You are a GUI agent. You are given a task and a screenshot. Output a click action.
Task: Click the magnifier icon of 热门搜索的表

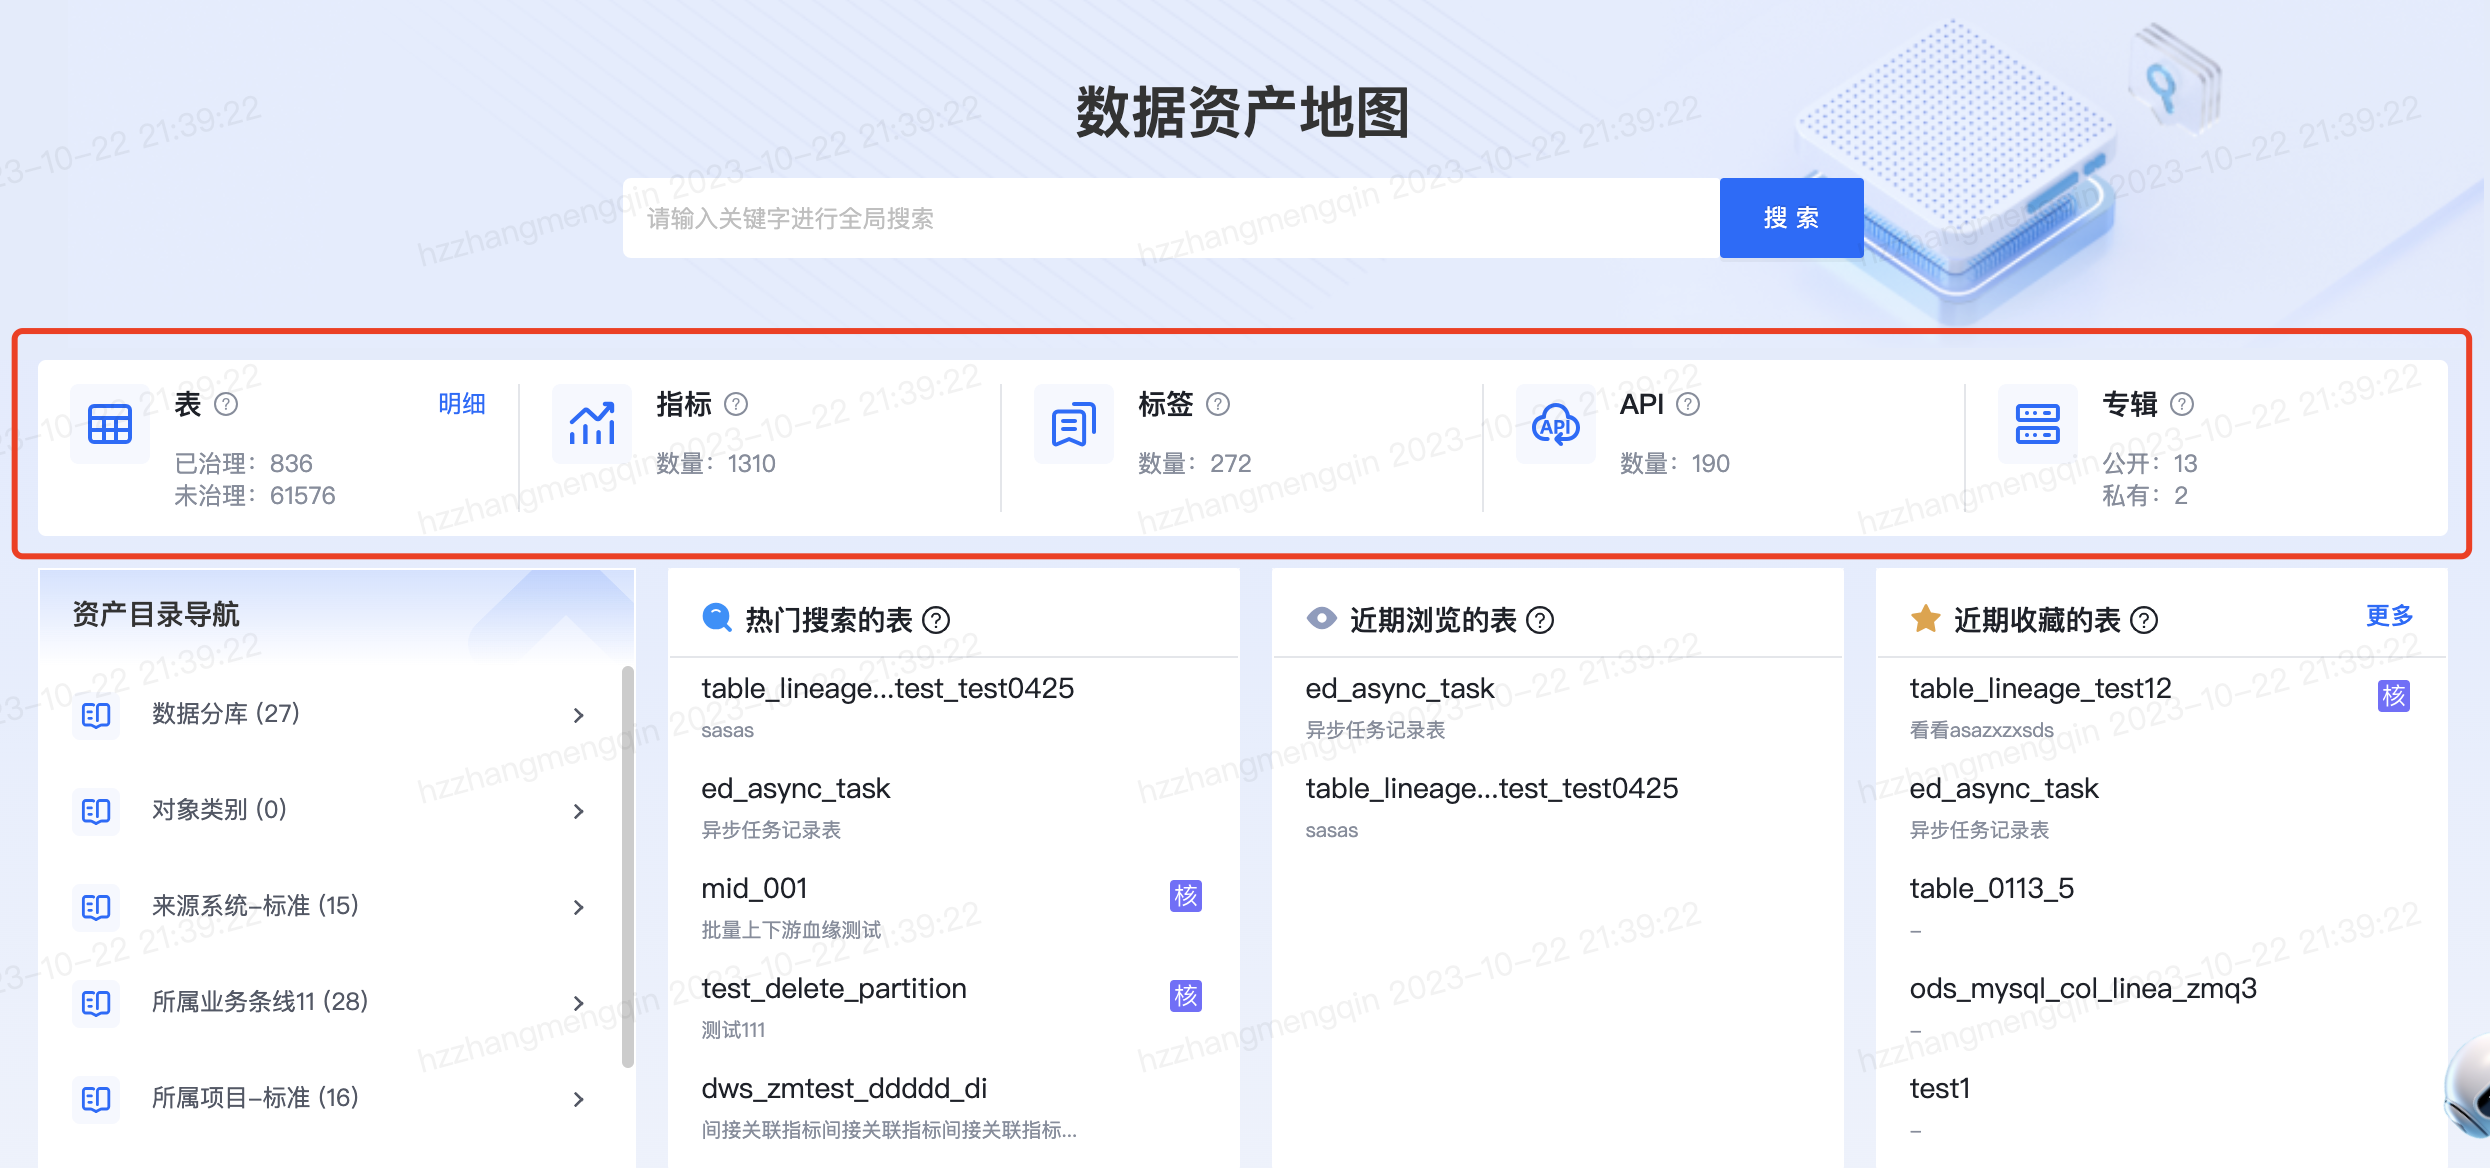click(x=717, y=618)
